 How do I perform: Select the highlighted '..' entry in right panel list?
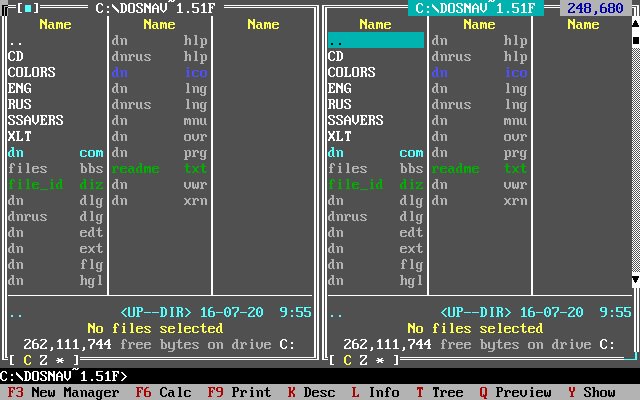[376, 40]
